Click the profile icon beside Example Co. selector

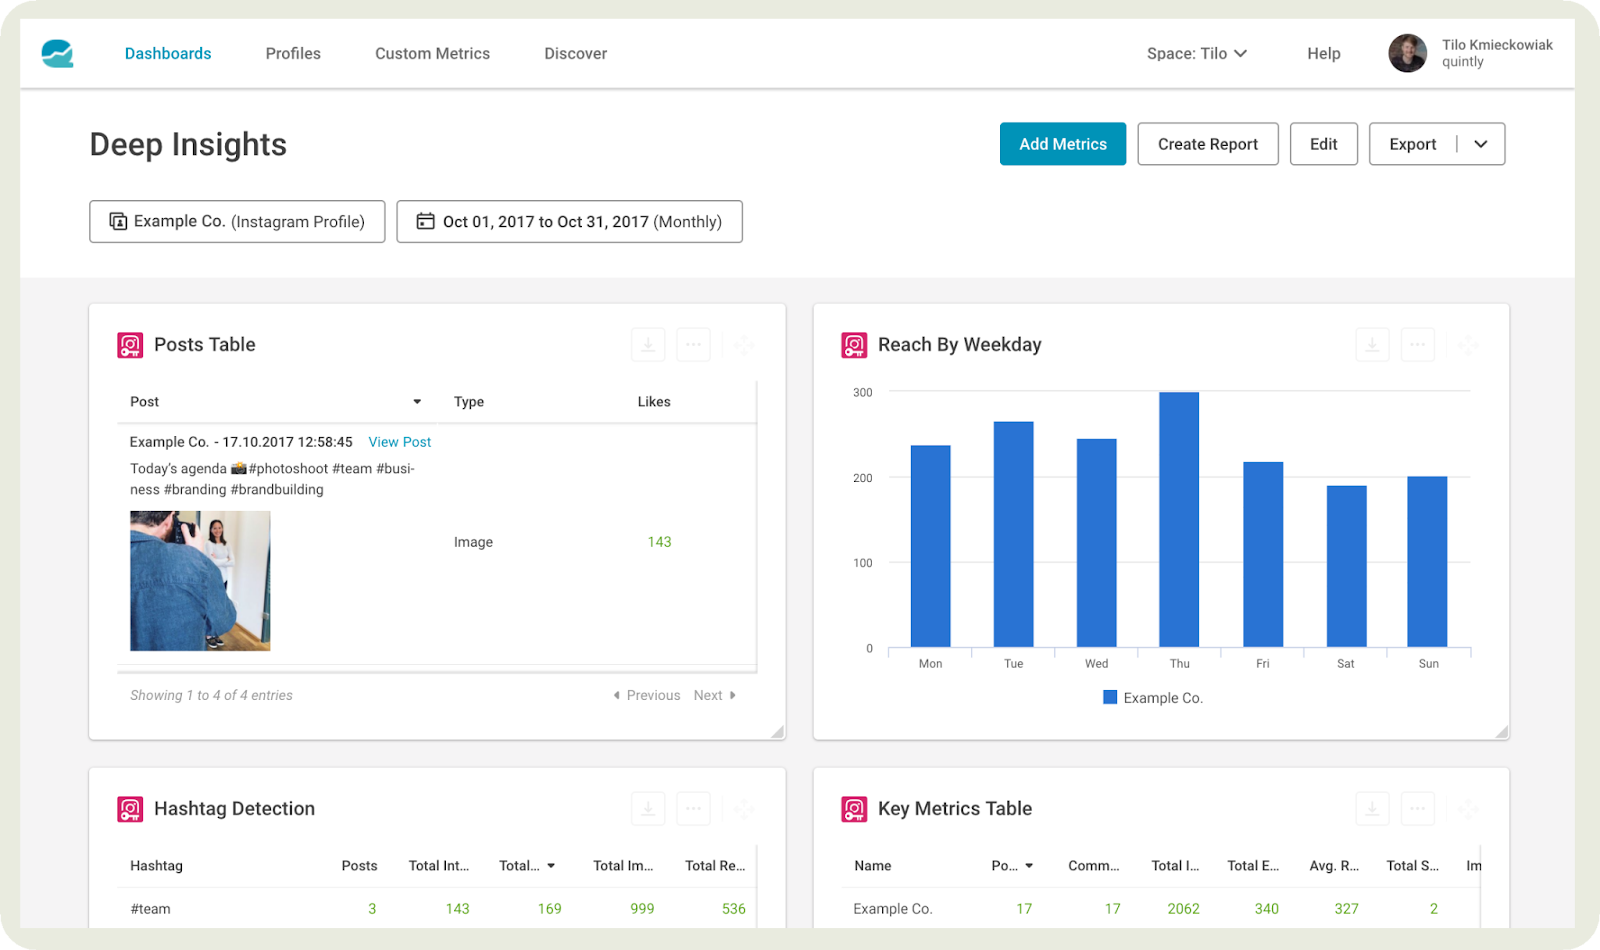[x=118, y=221]
